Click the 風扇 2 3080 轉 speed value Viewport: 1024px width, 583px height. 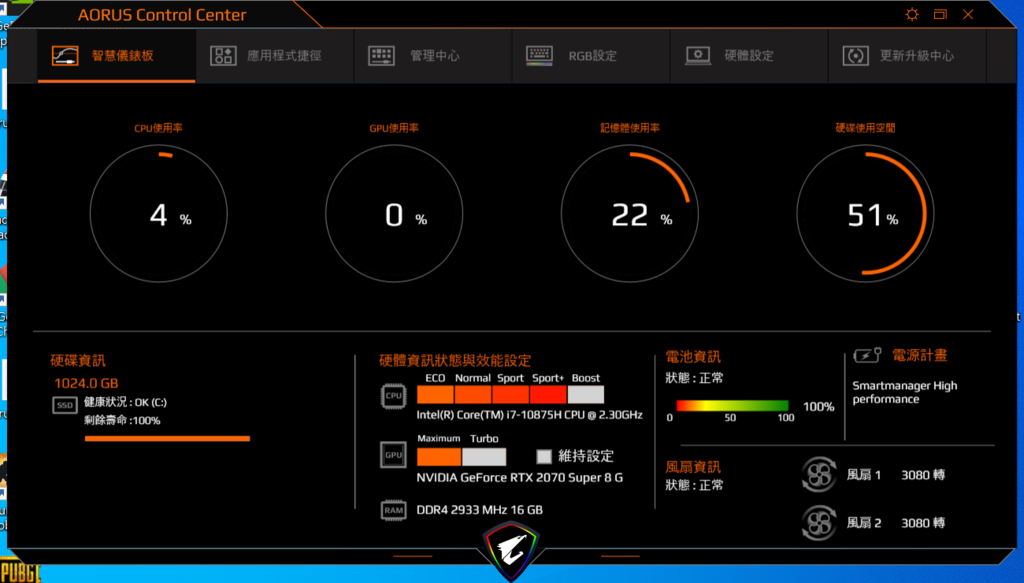tap(923, 523)
